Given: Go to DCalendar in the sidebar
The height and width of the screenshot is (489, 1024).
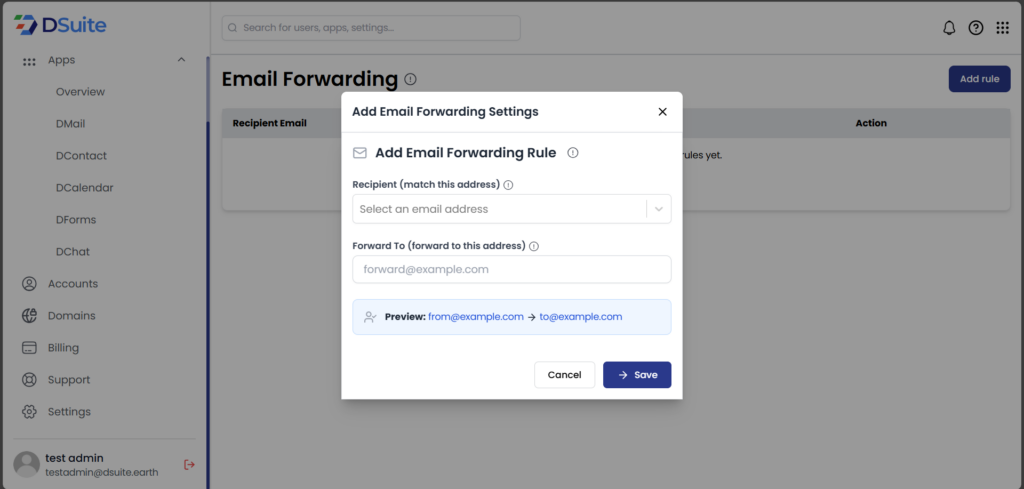Looking at the screenshot, I should coord(84,187).
